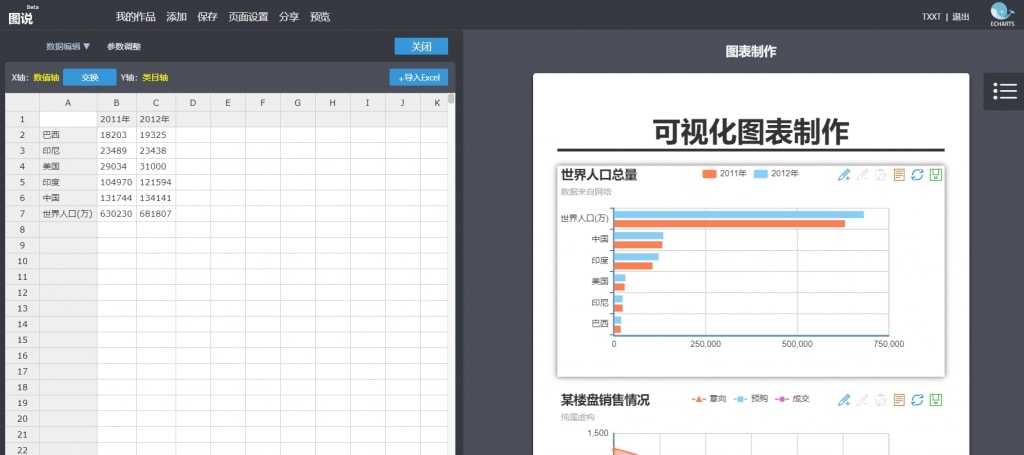Refresh the 某楼盘销售情况 chart
Screen dimensions: 1024x455
click(918, 400)
